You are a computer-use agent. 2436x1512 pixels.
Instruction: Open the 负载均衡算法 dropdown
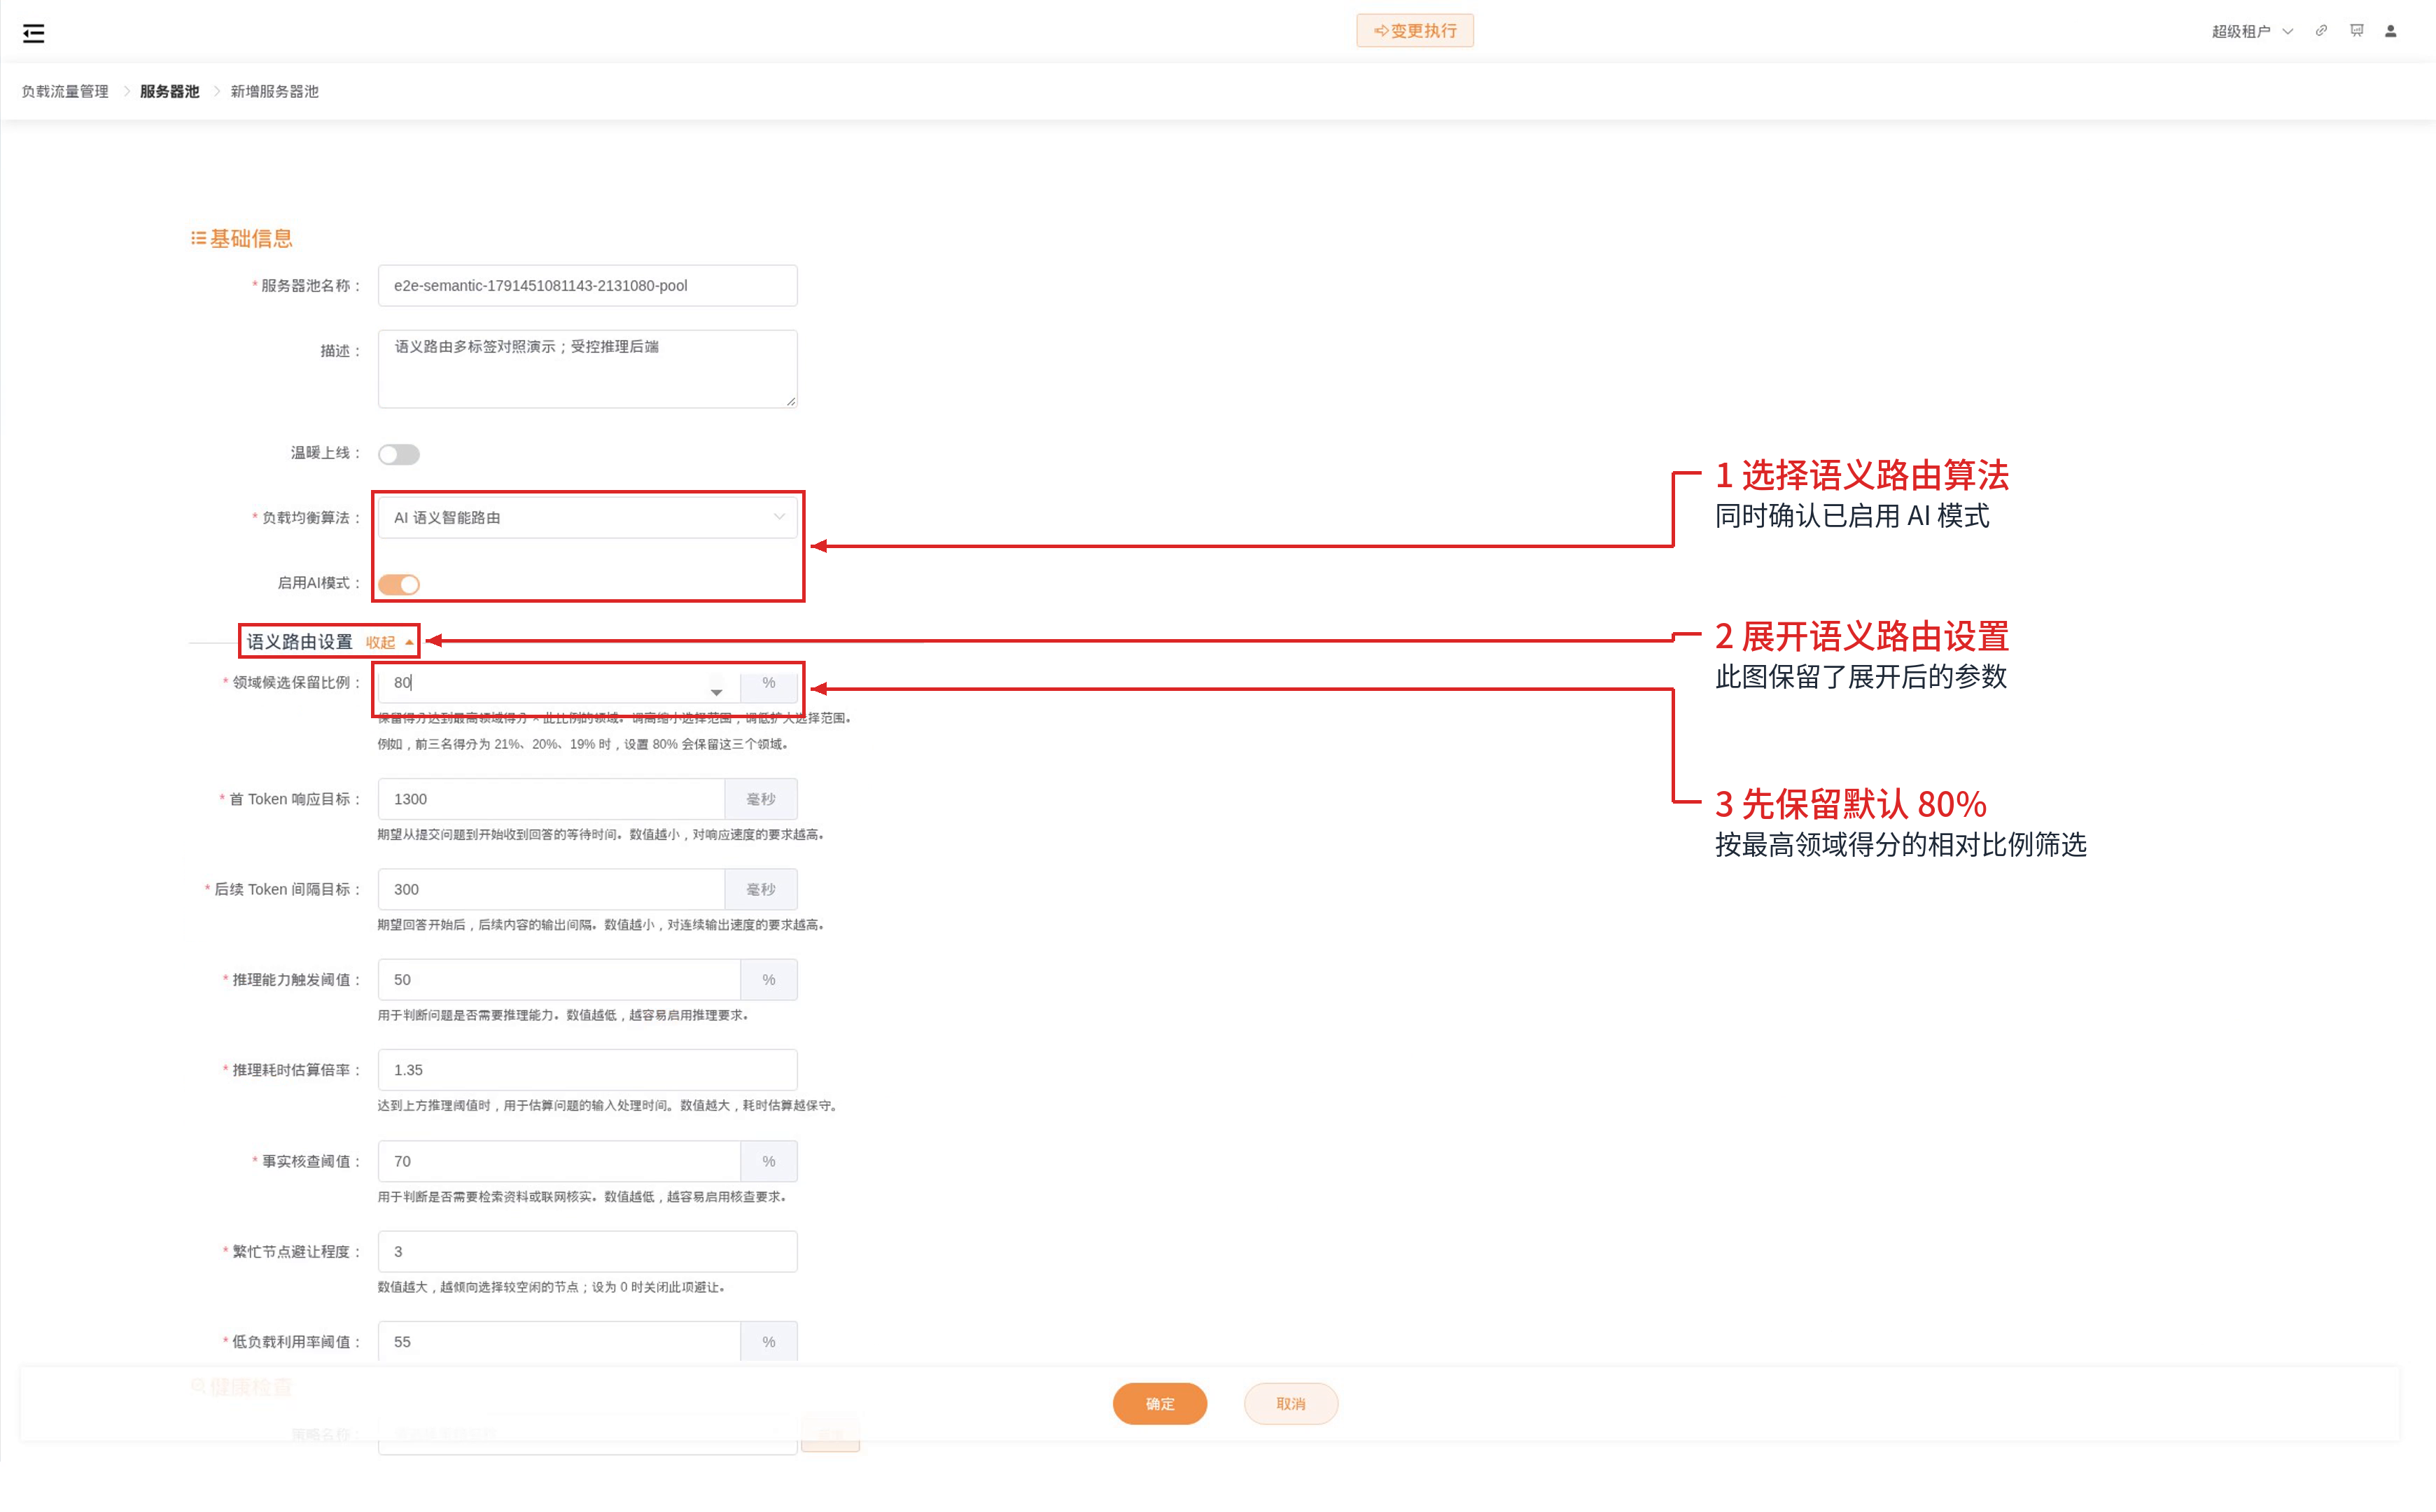coord(587,517)
